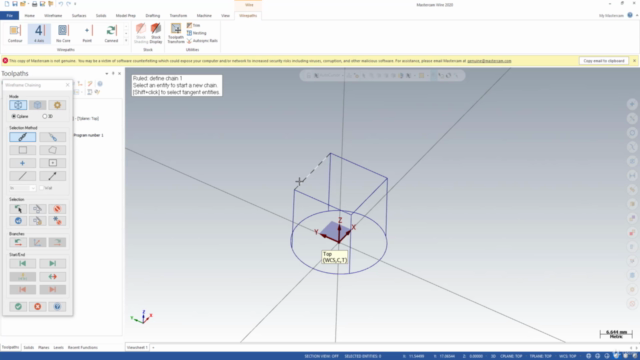Move chain start point back
The height and width of the screenshot is (360, 640).
[x=22, y=264]
